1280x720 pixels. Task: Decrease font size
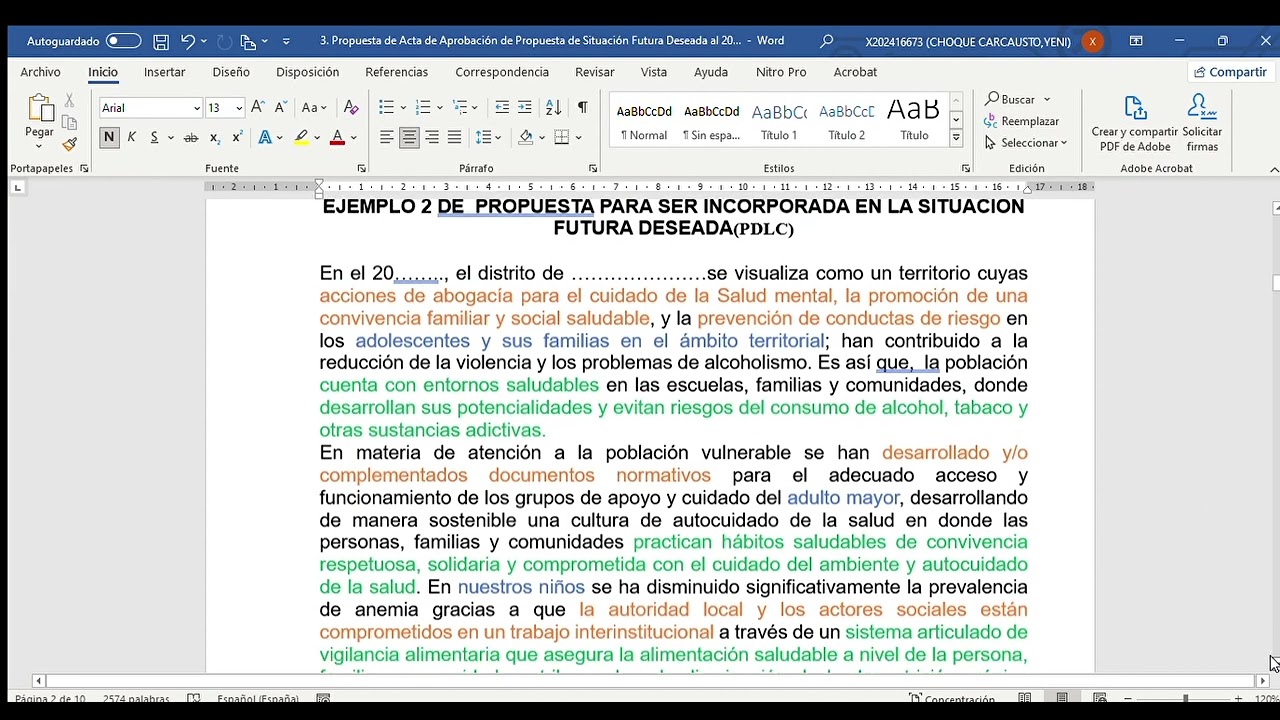(281, 107)
